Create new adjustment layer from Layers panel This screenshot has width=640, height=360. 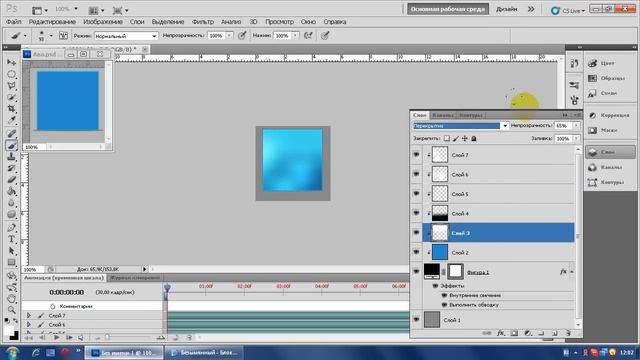coord(528,333)
